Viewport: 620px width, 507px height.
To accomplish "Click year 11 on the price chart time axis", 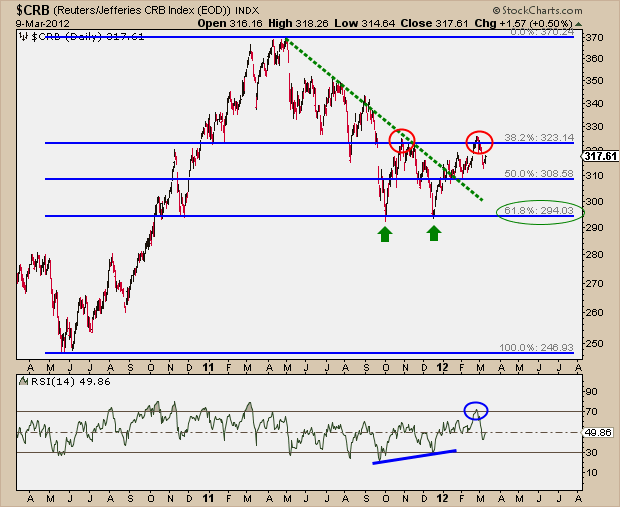I will [208, 368].
